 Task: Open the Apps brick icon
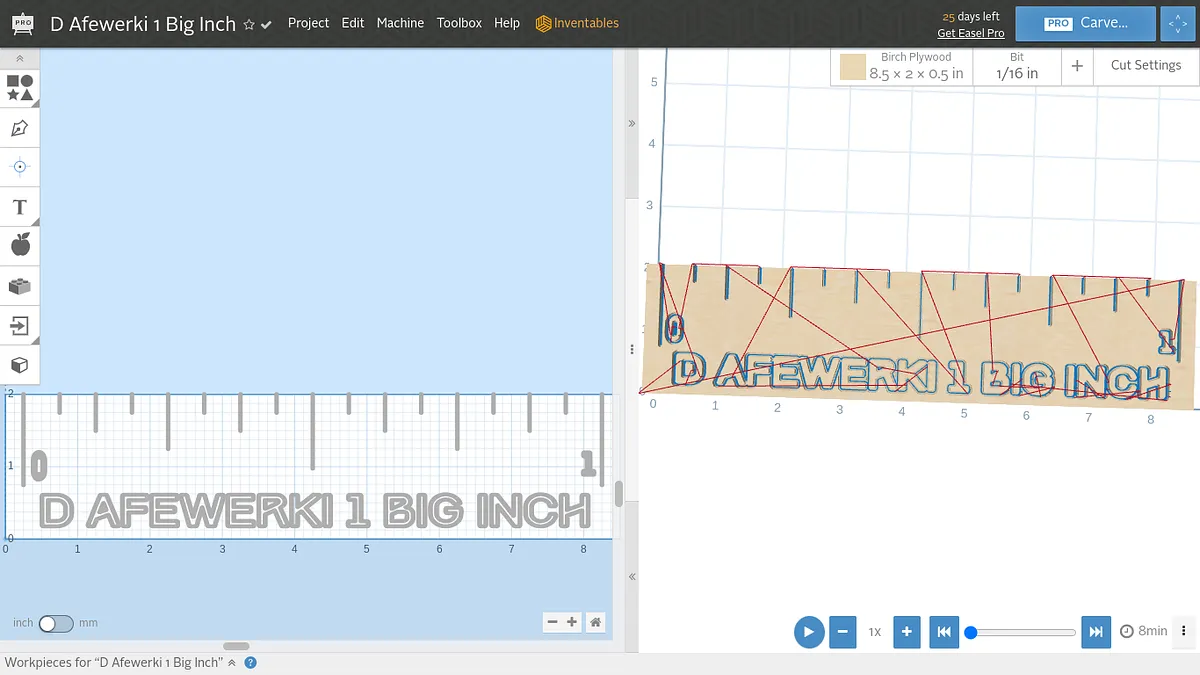pos(19,286)
